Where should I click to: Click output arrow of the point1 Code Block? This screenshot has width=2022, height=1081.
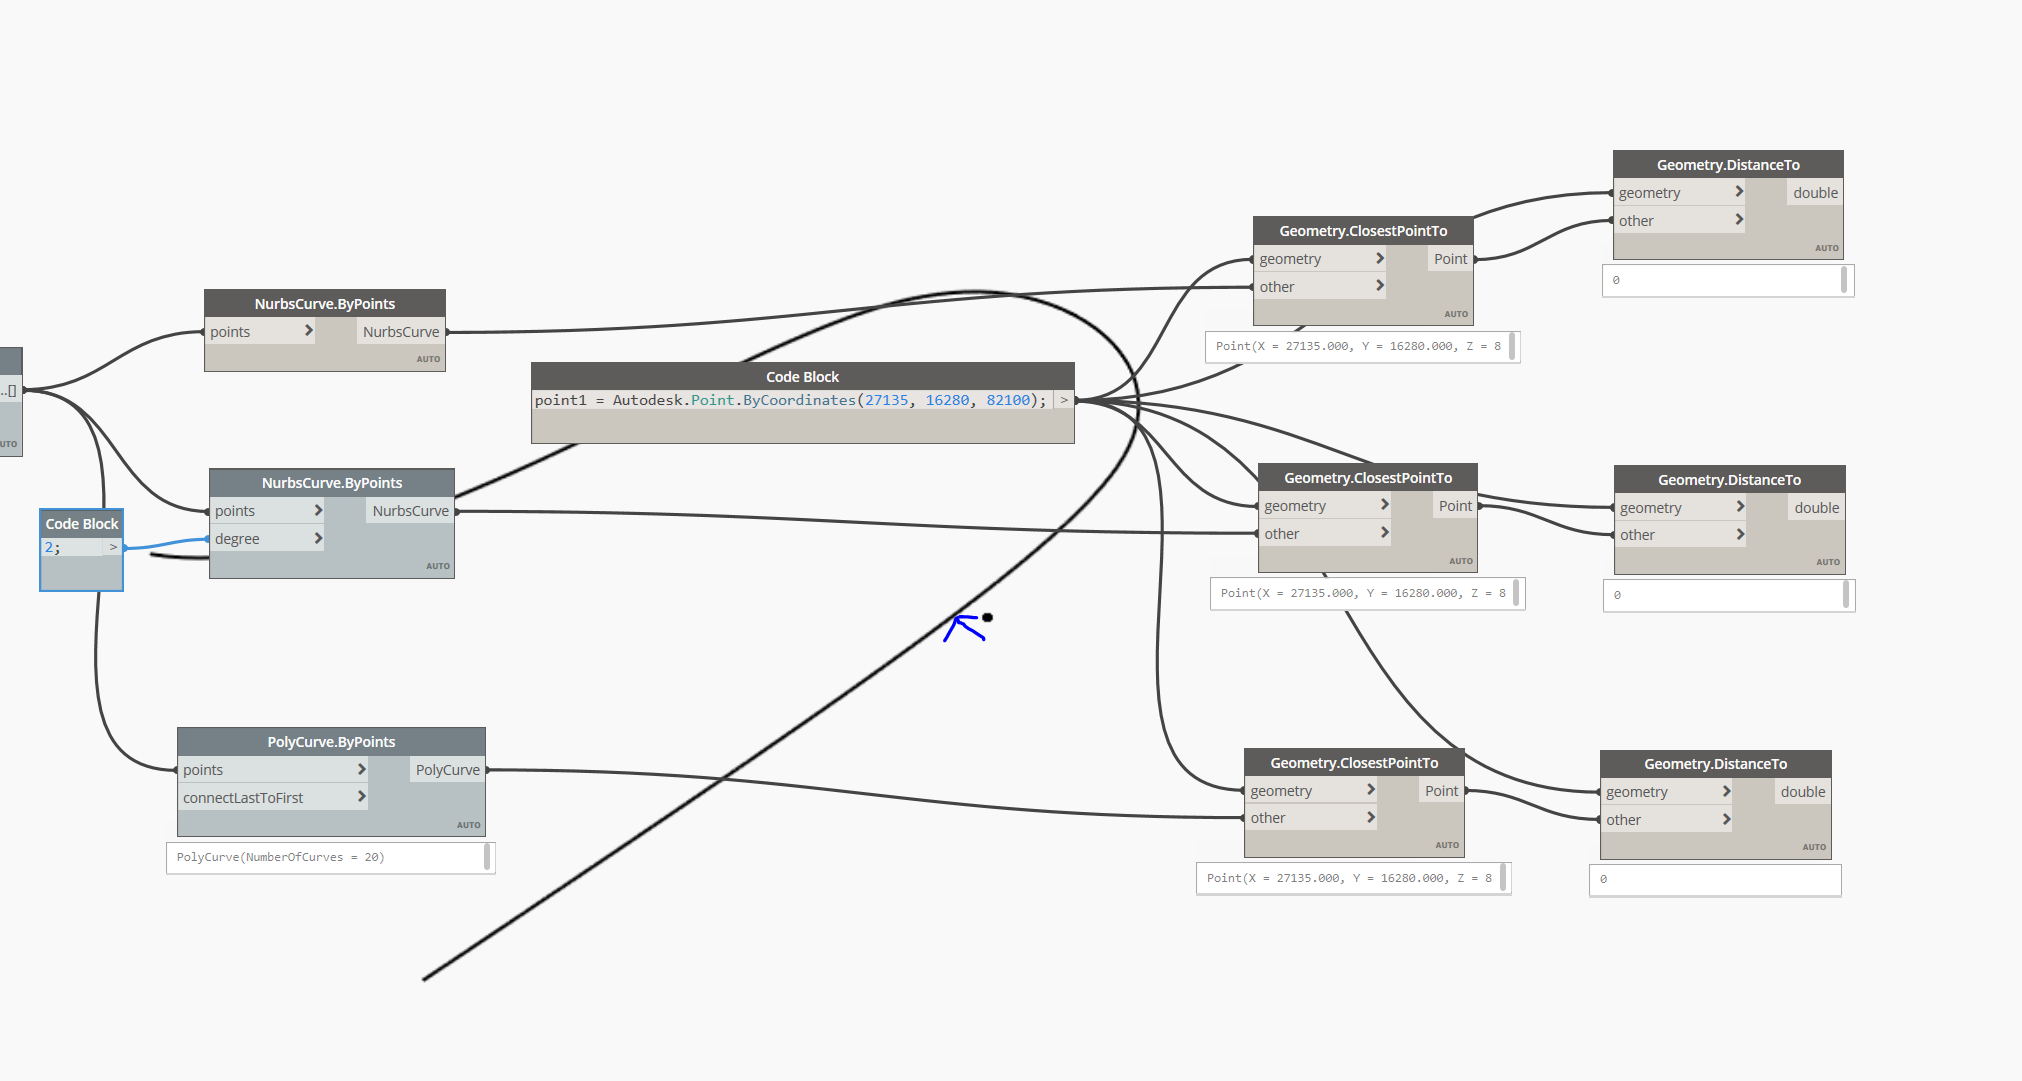click(x=1064, y=400)
